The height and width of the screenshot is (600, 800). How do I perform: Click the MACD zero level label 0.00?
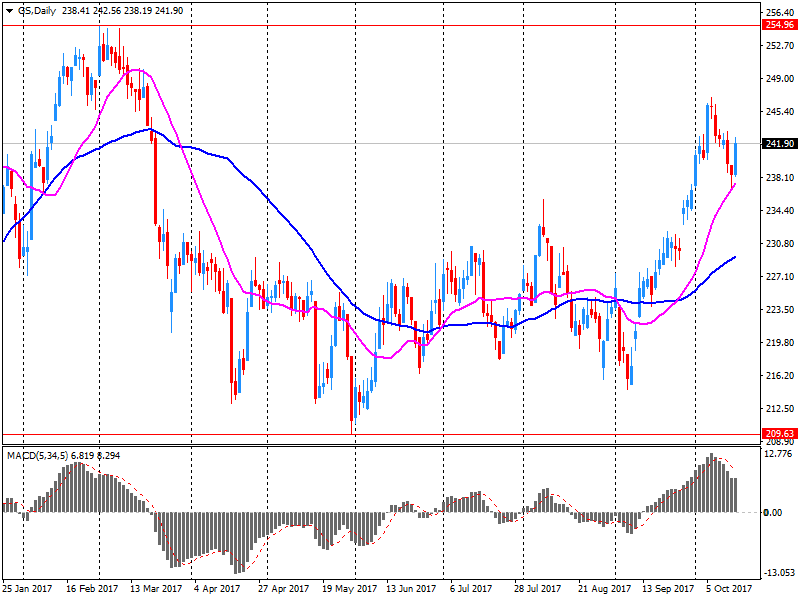tap(772, 512)
